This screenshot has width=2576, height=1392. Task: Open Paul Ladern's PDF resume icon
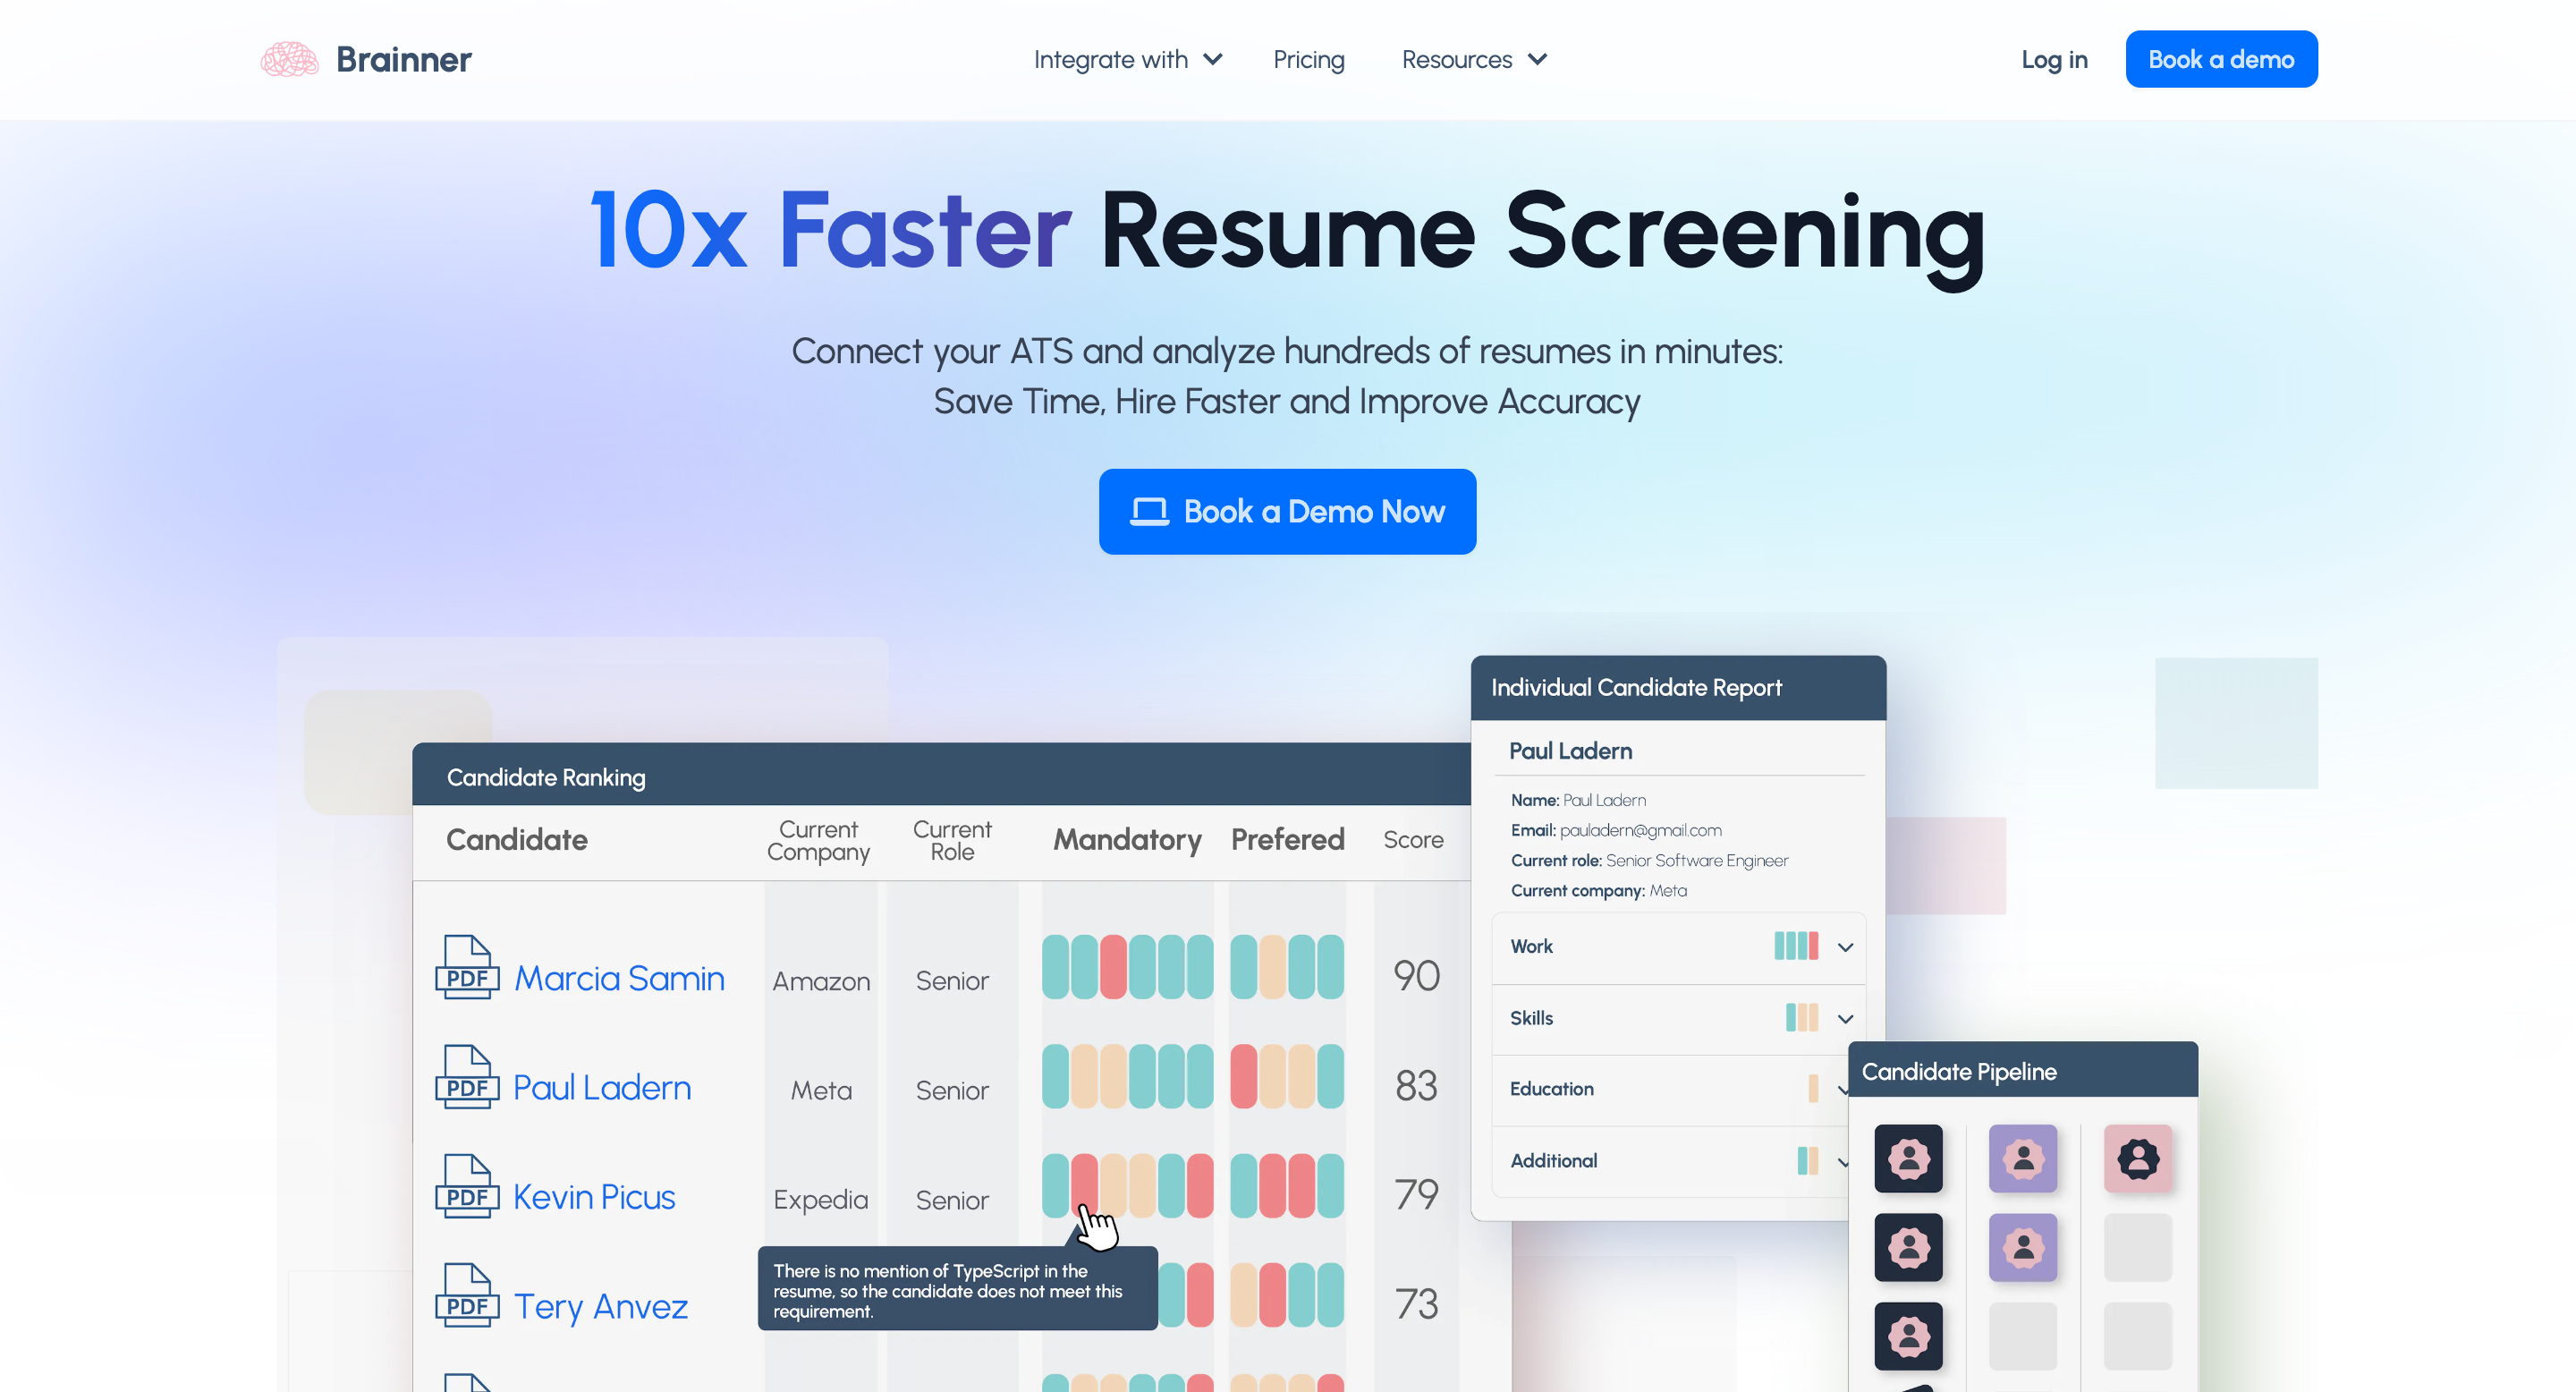(x=466, y=1077)
